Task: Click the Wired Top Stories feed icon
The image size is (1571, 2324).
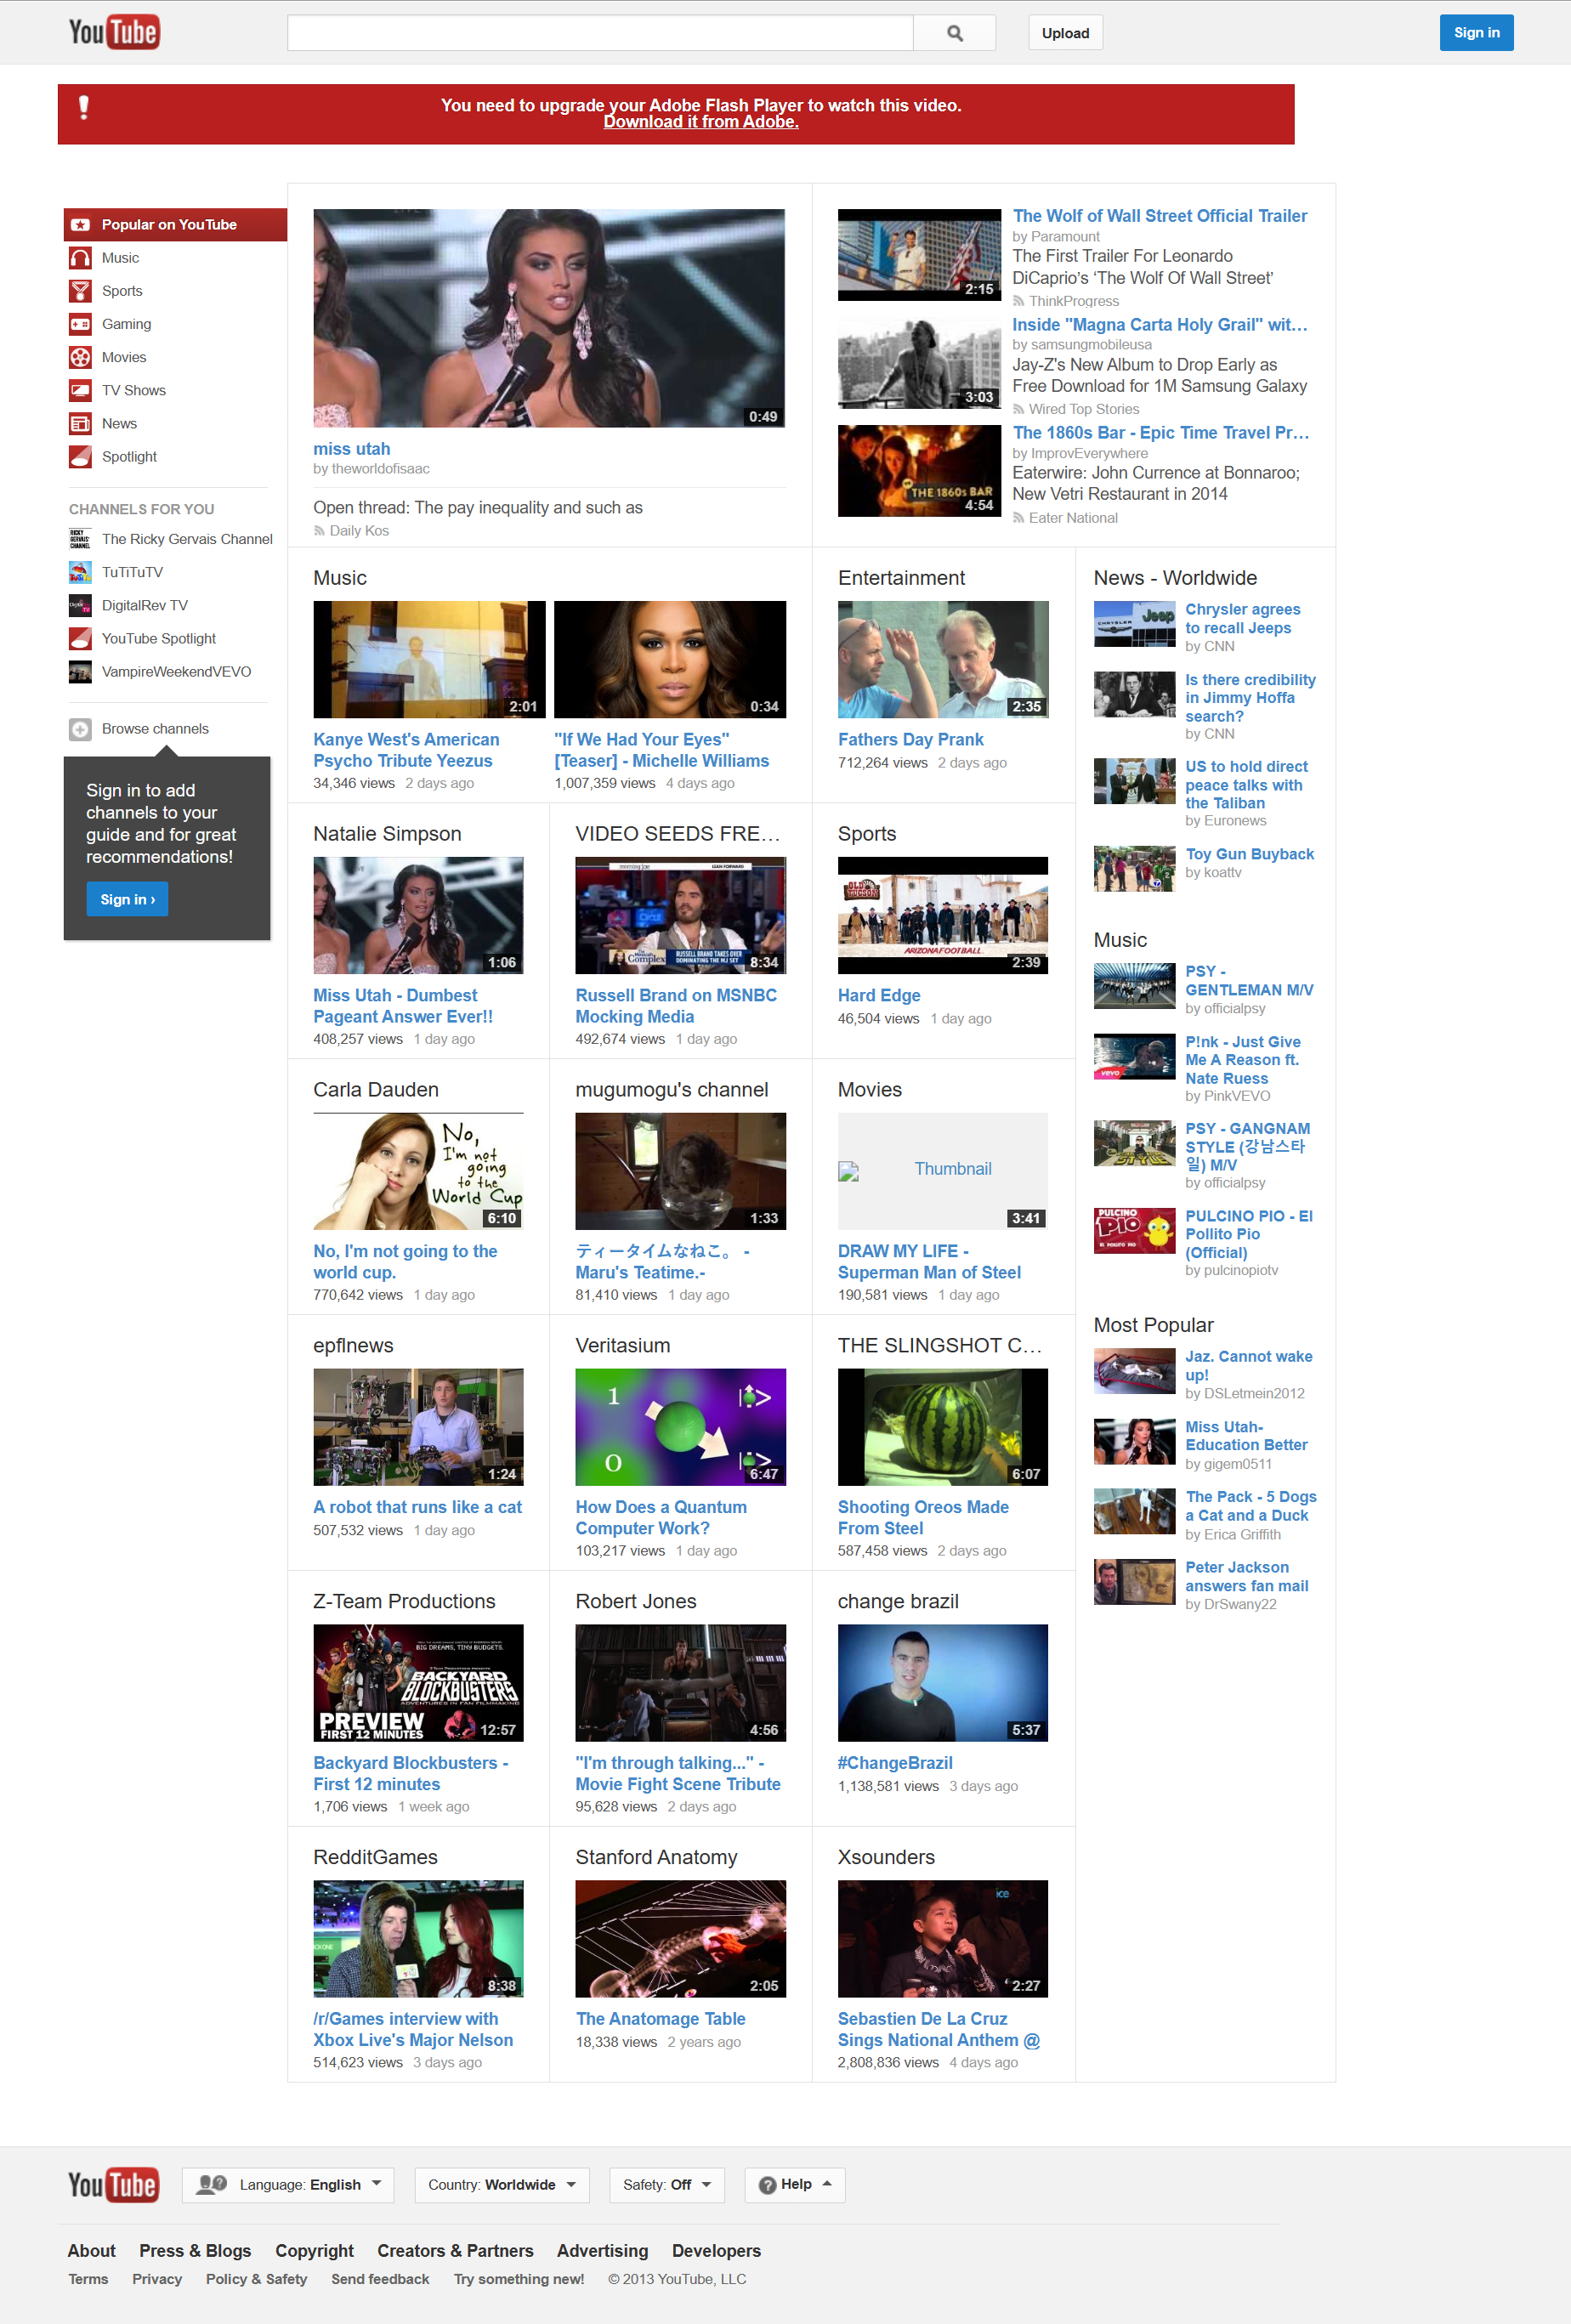Action: tap(1018, 409)
